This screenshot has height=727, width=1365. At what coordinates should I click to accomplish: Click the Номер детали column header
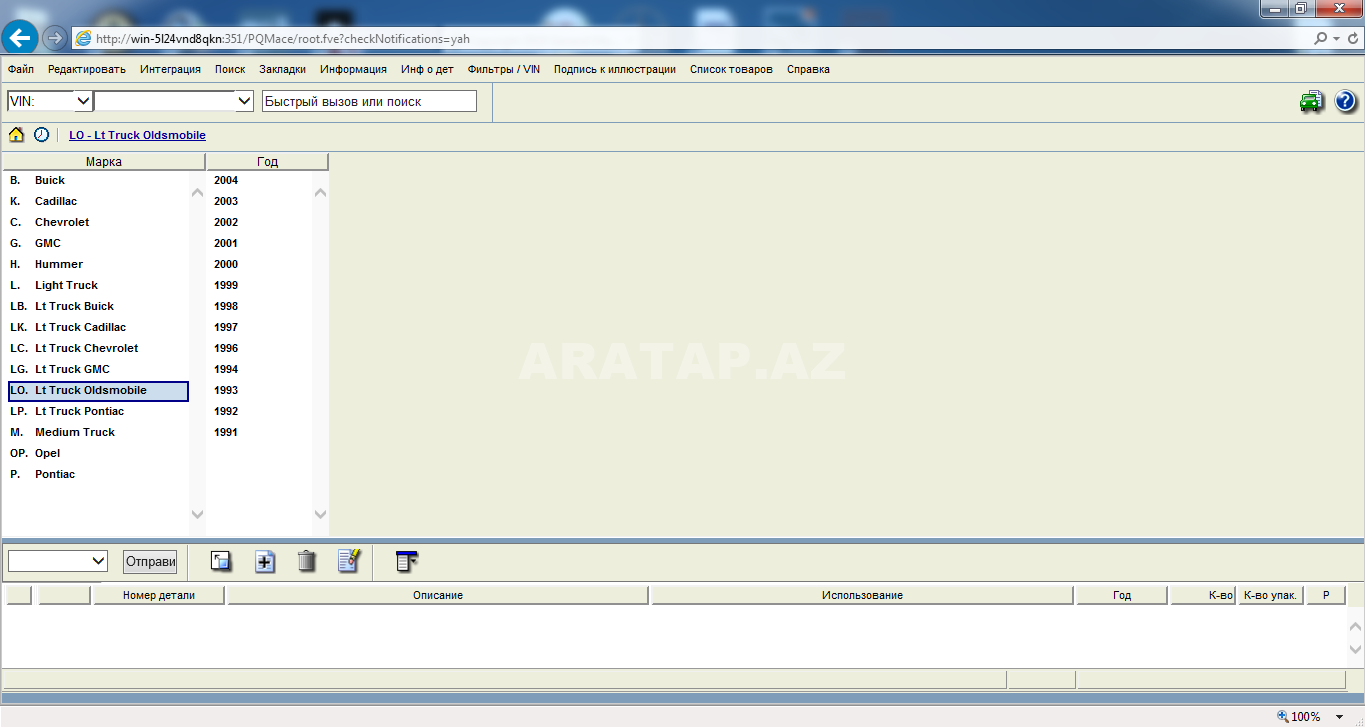coord(159,595)
